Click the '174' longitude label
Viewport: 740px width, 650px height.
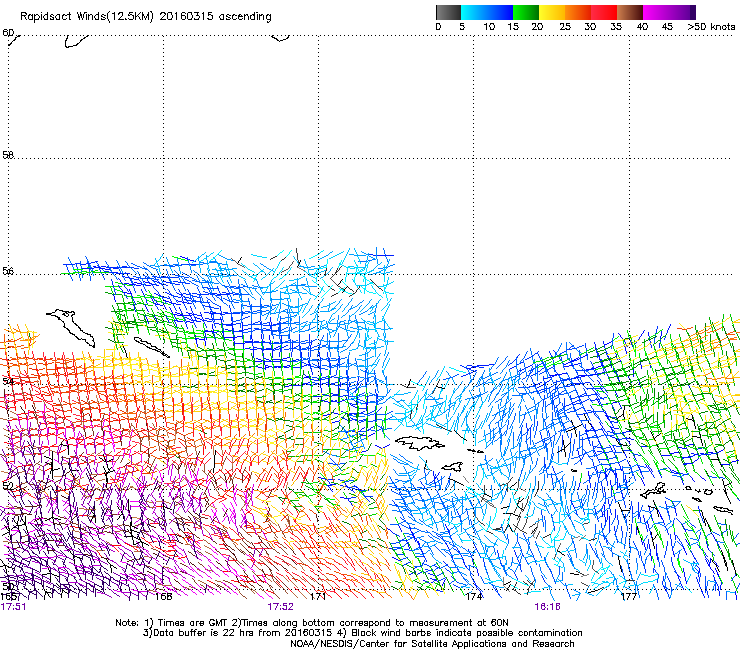pos(474,597)
